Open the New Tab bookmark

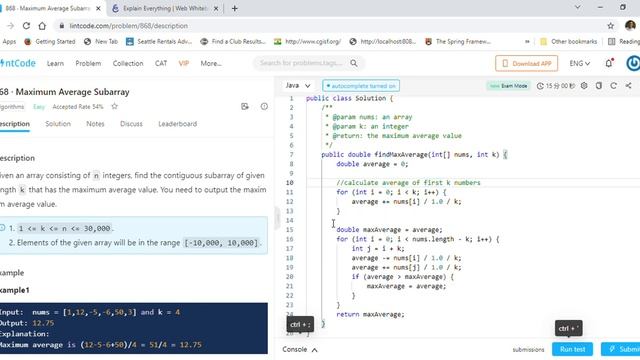[x=101, y=42]
